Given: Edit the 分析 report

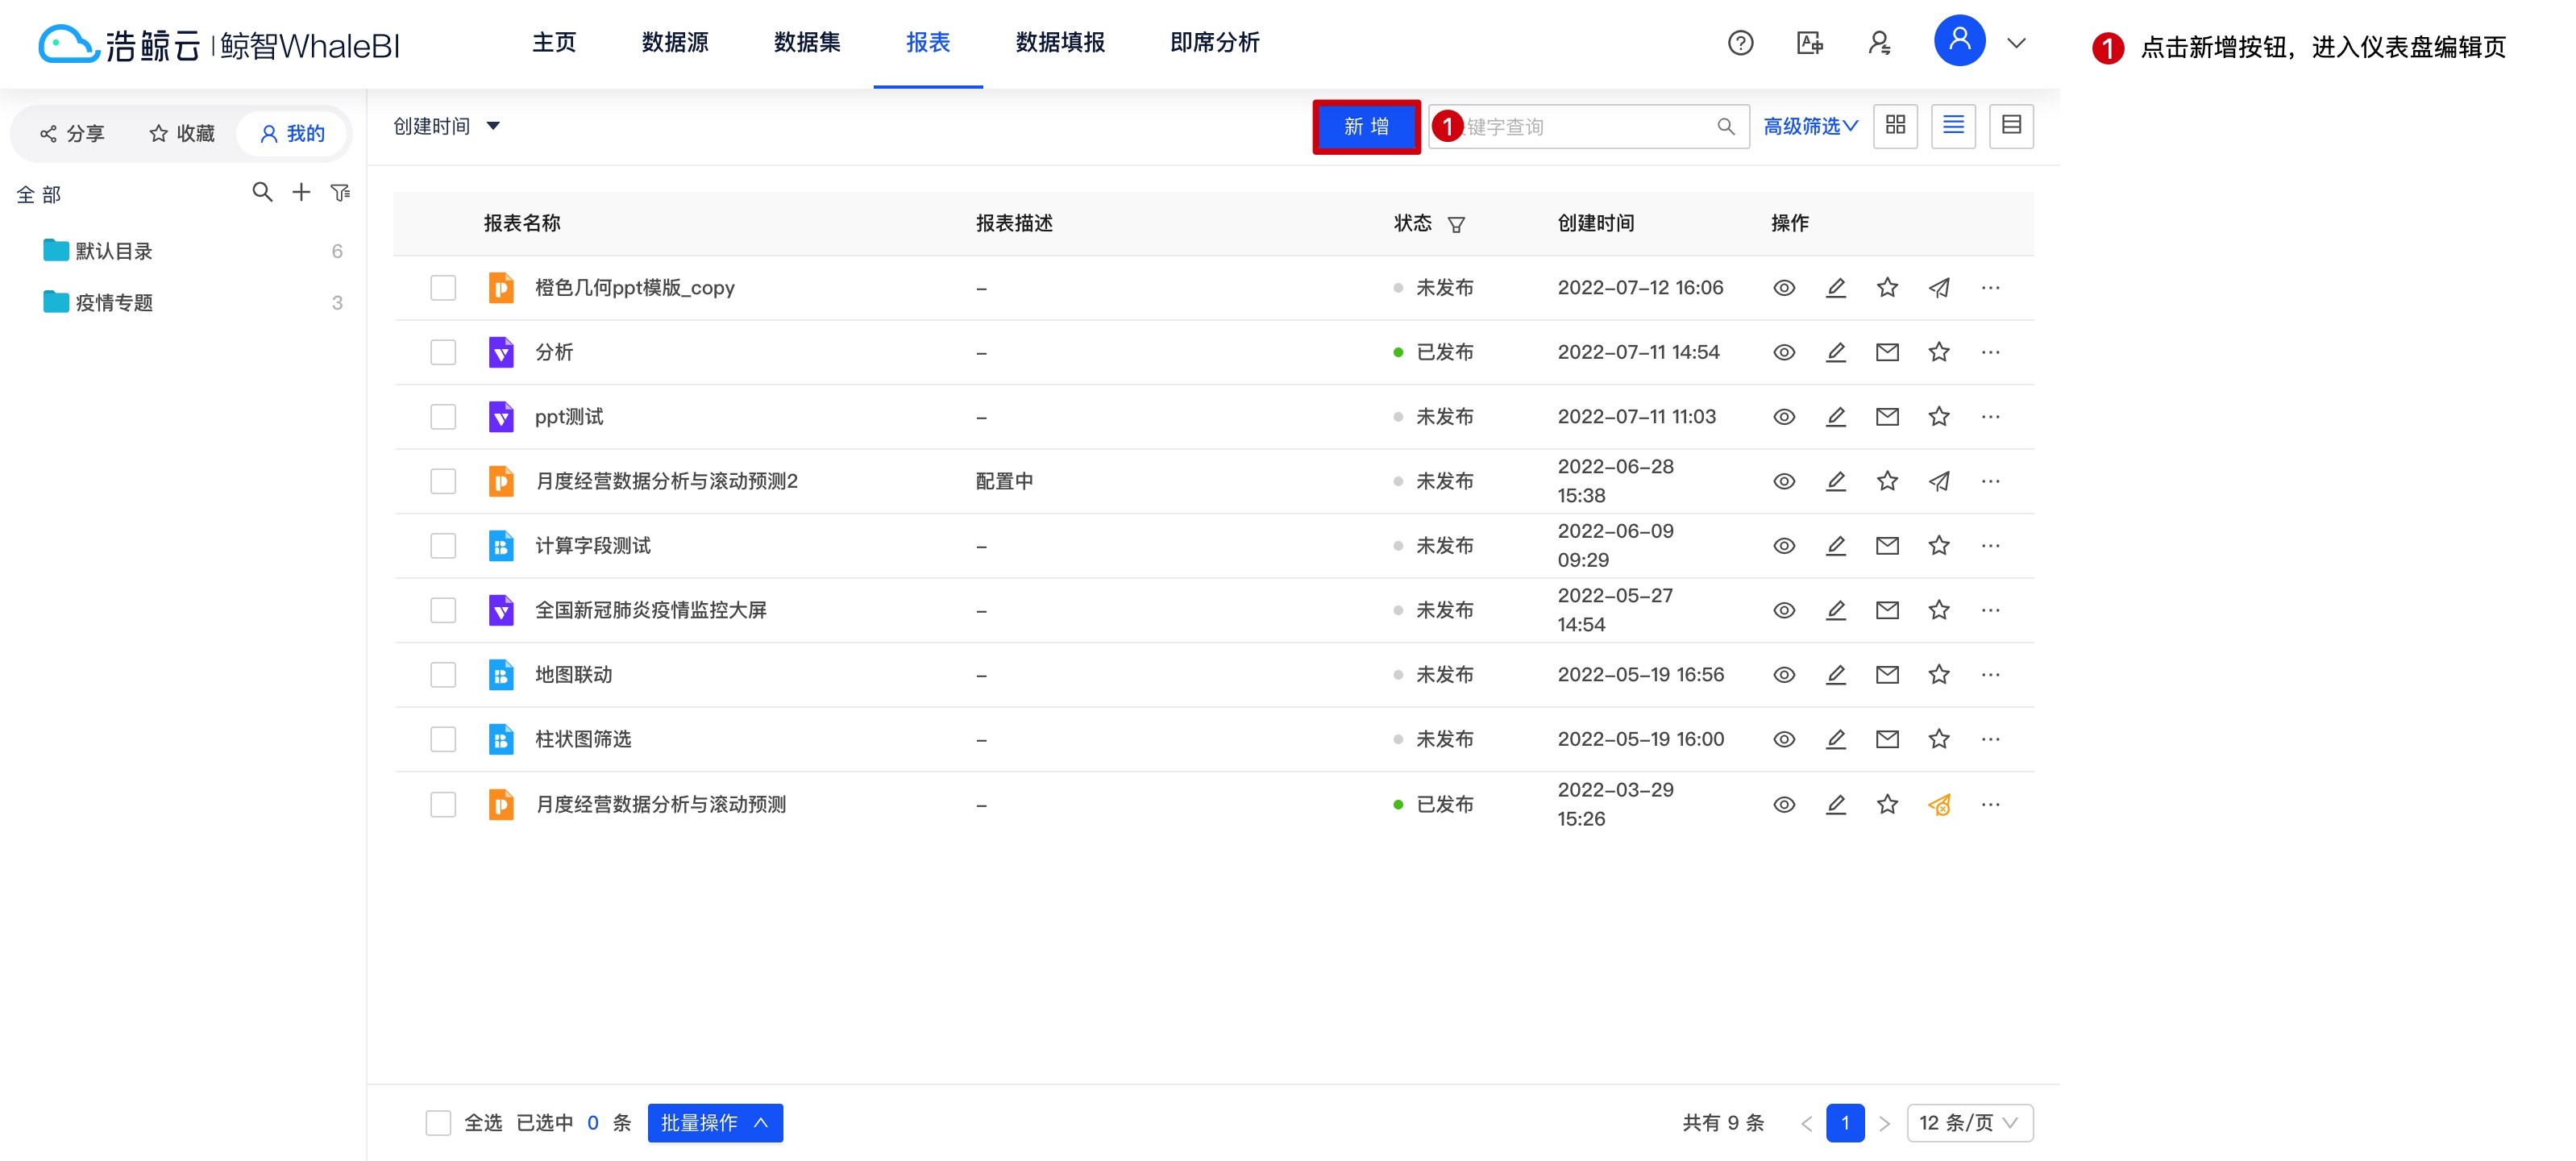Looking at the screenshot, I should pyautogui.click(x=1836, y=352).
